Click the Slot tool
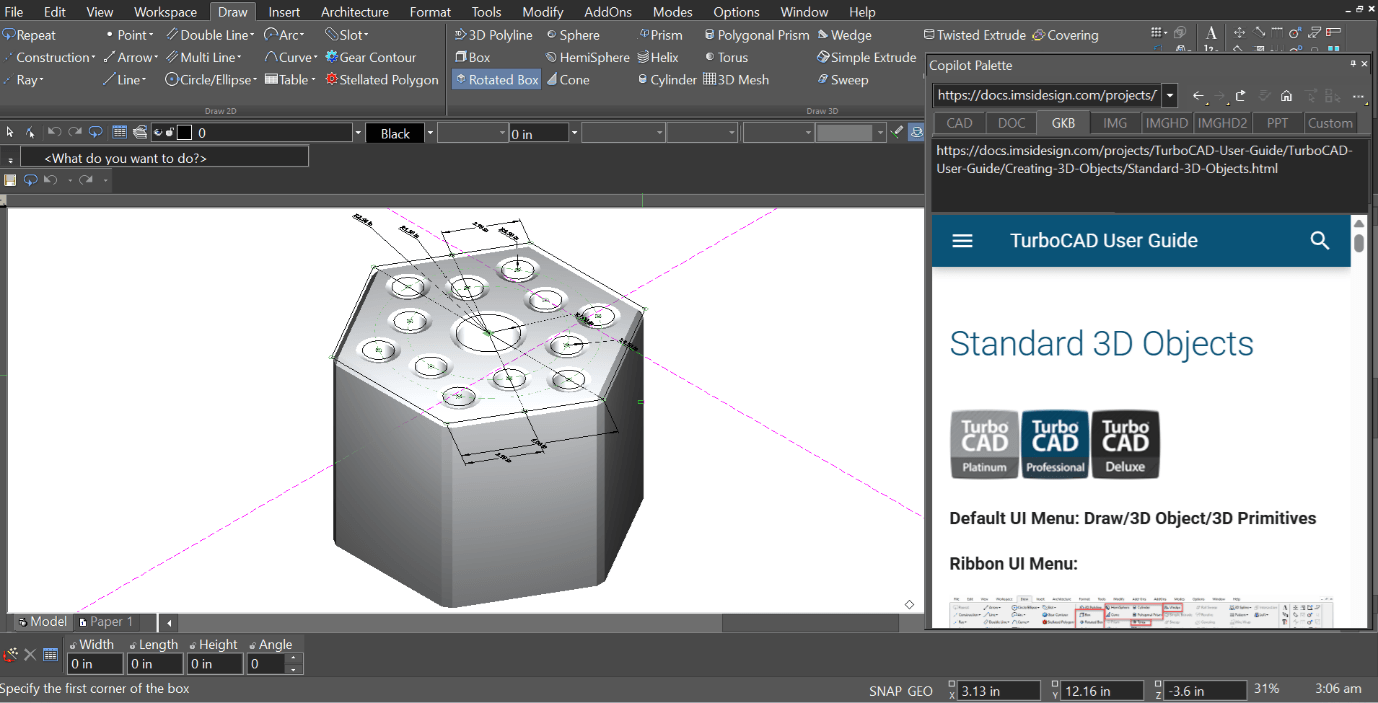Screen dimensions: 1378x703 tap(347, 35)
